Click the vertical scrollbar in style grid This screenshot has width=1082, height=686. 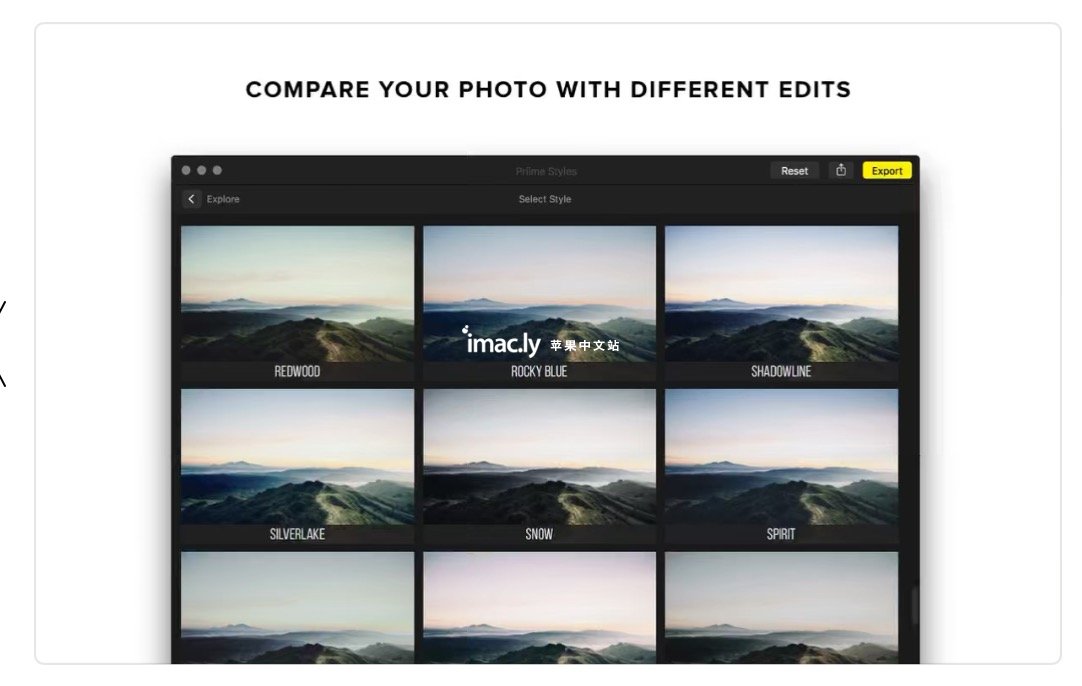(915, 606)
